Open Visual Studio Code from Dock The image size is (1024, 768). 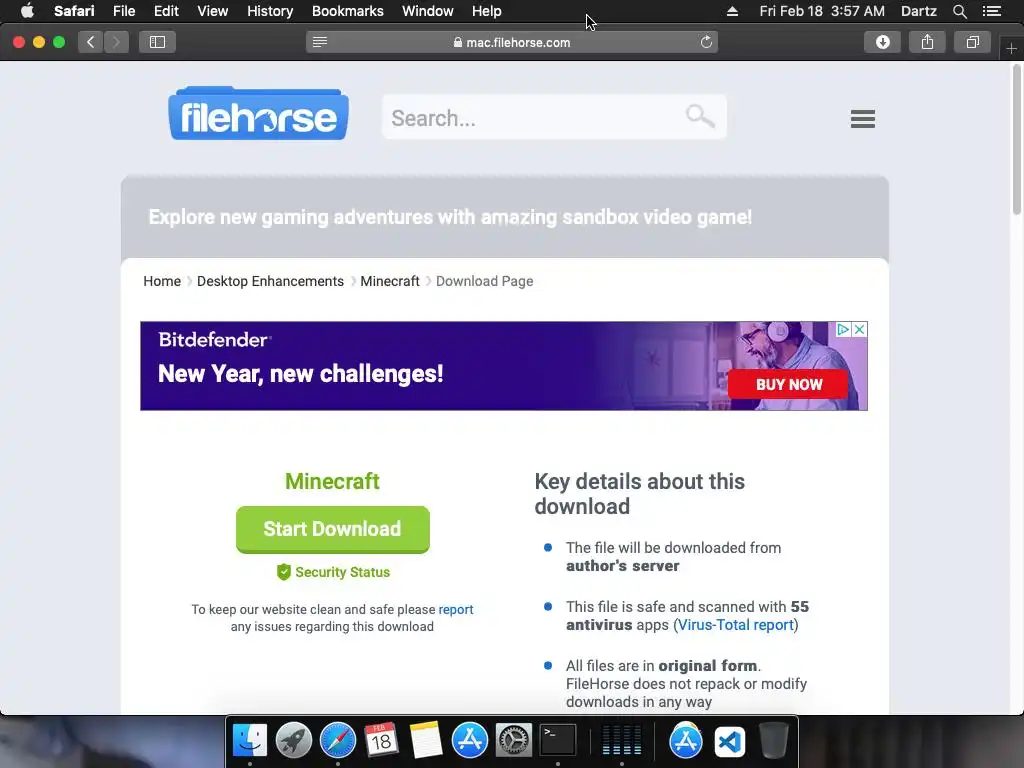point(729,742)
